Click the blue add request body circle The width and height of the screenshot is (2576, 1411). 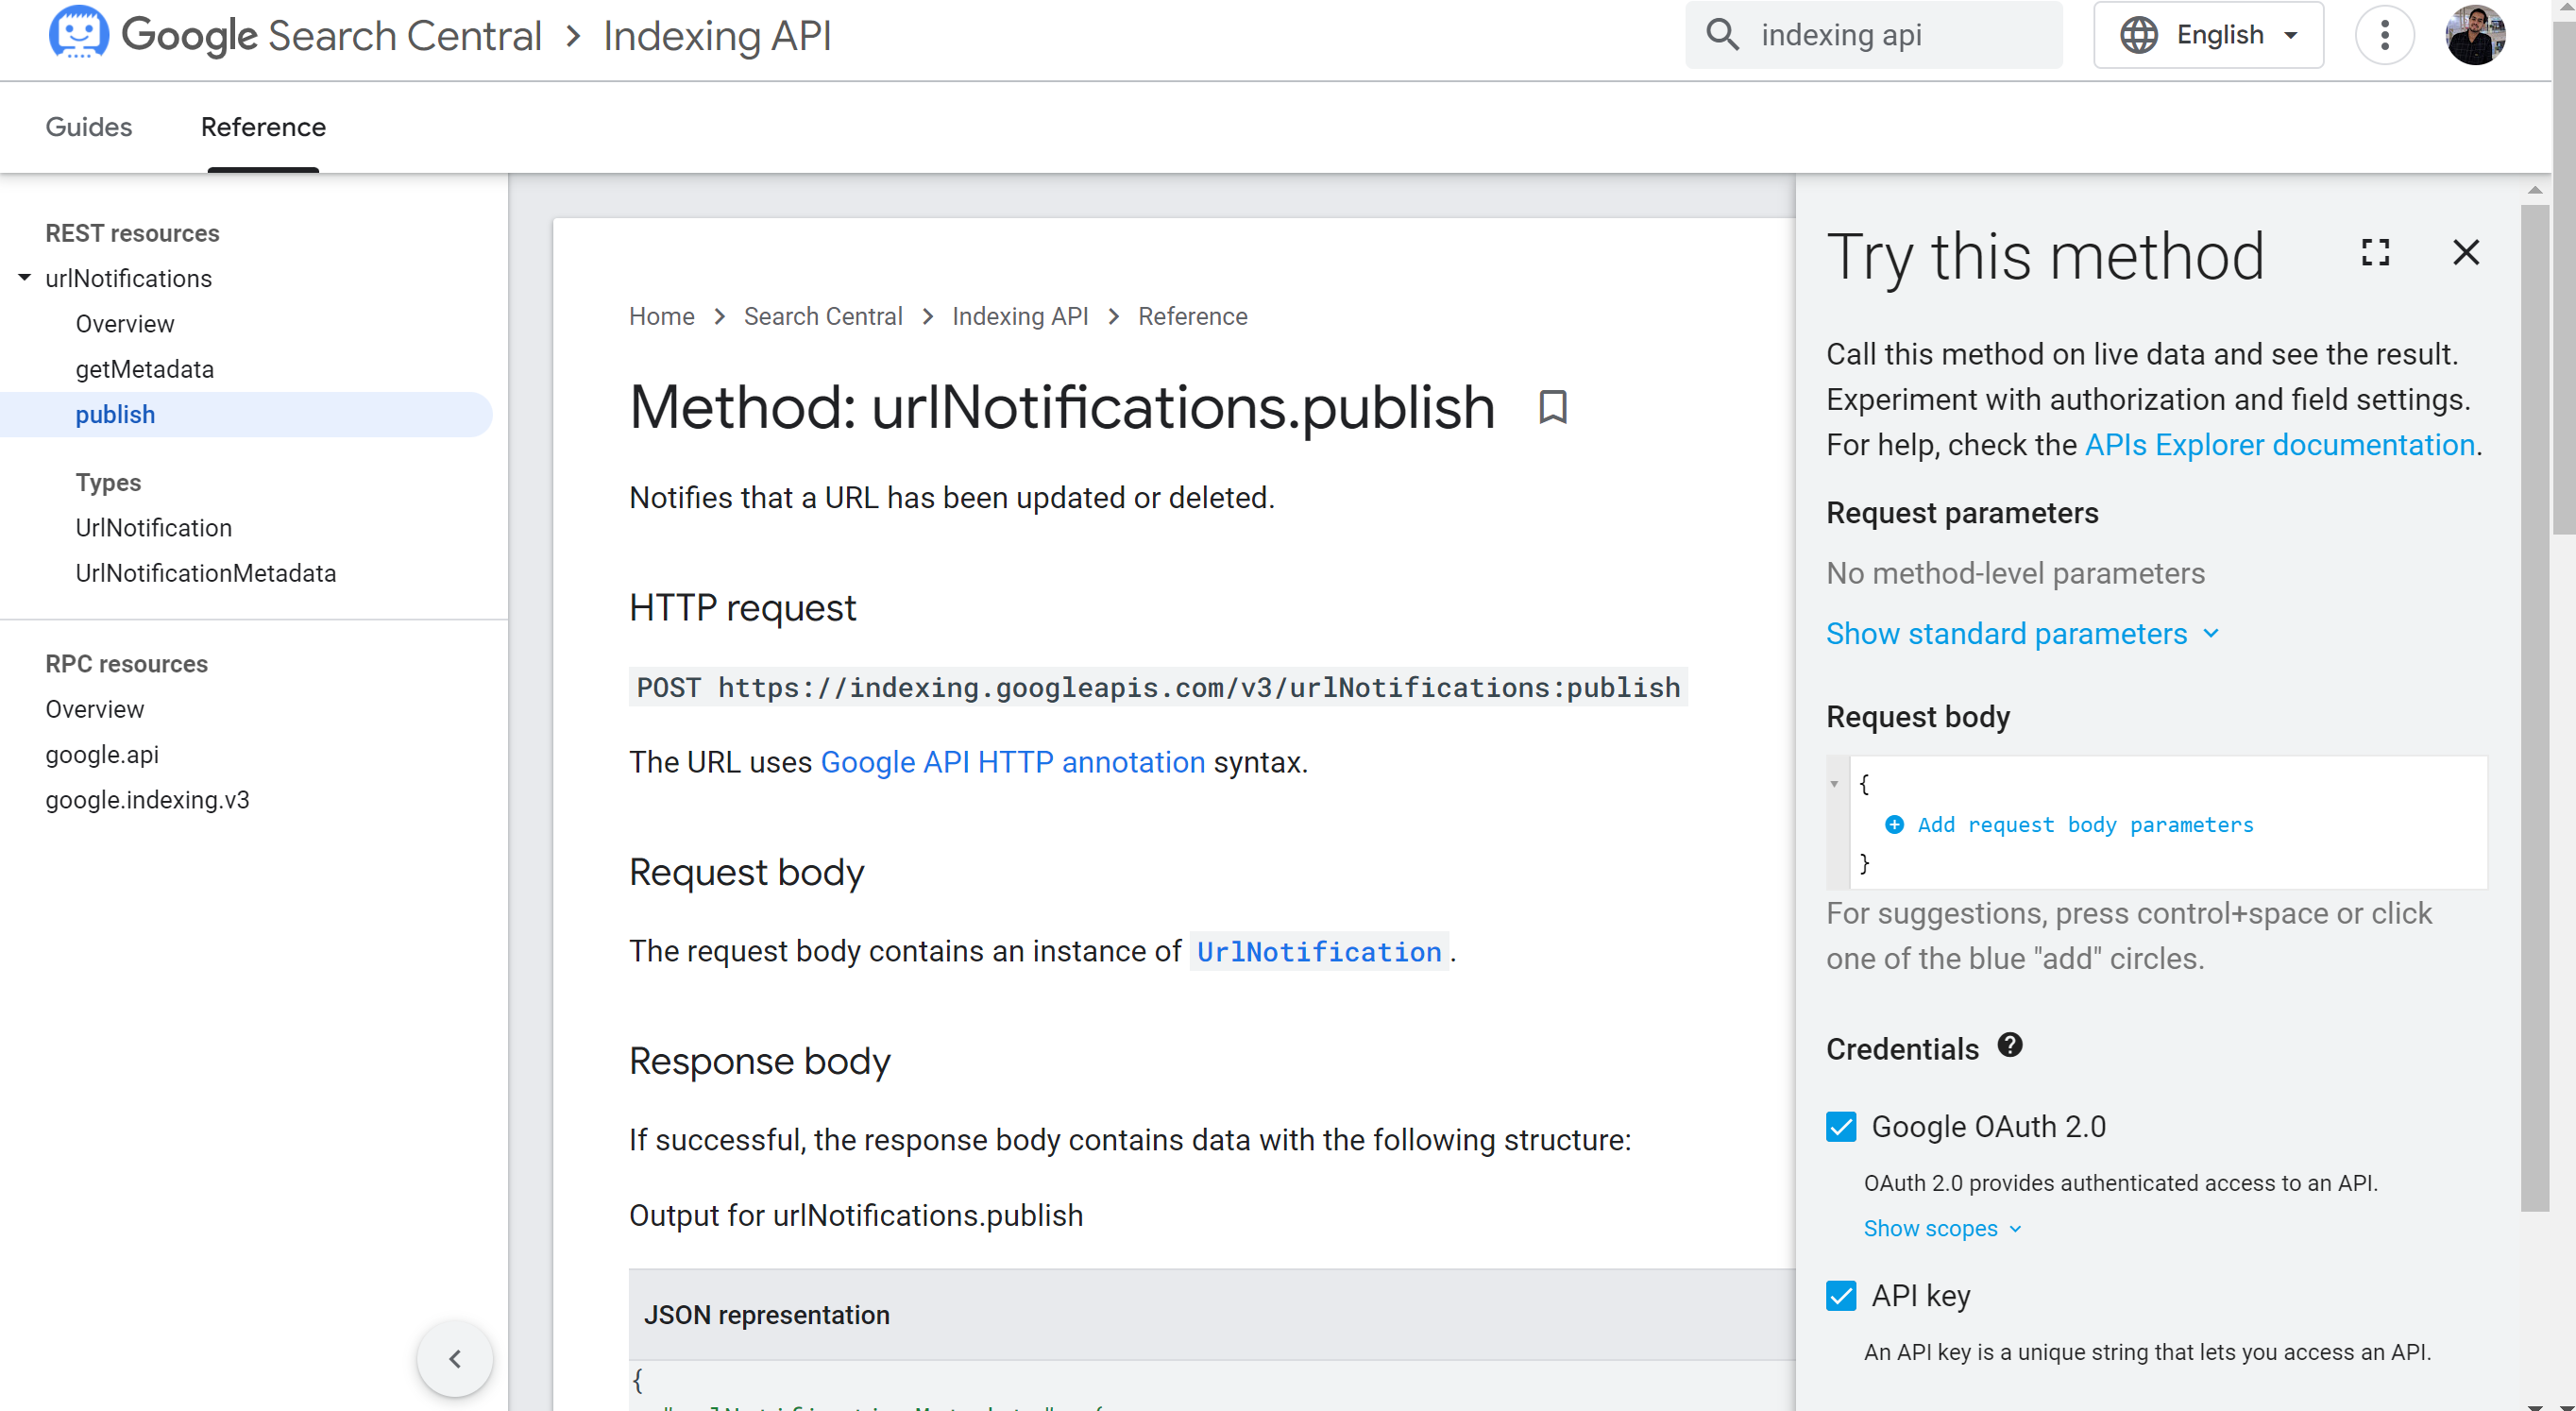pos(1894,825)
